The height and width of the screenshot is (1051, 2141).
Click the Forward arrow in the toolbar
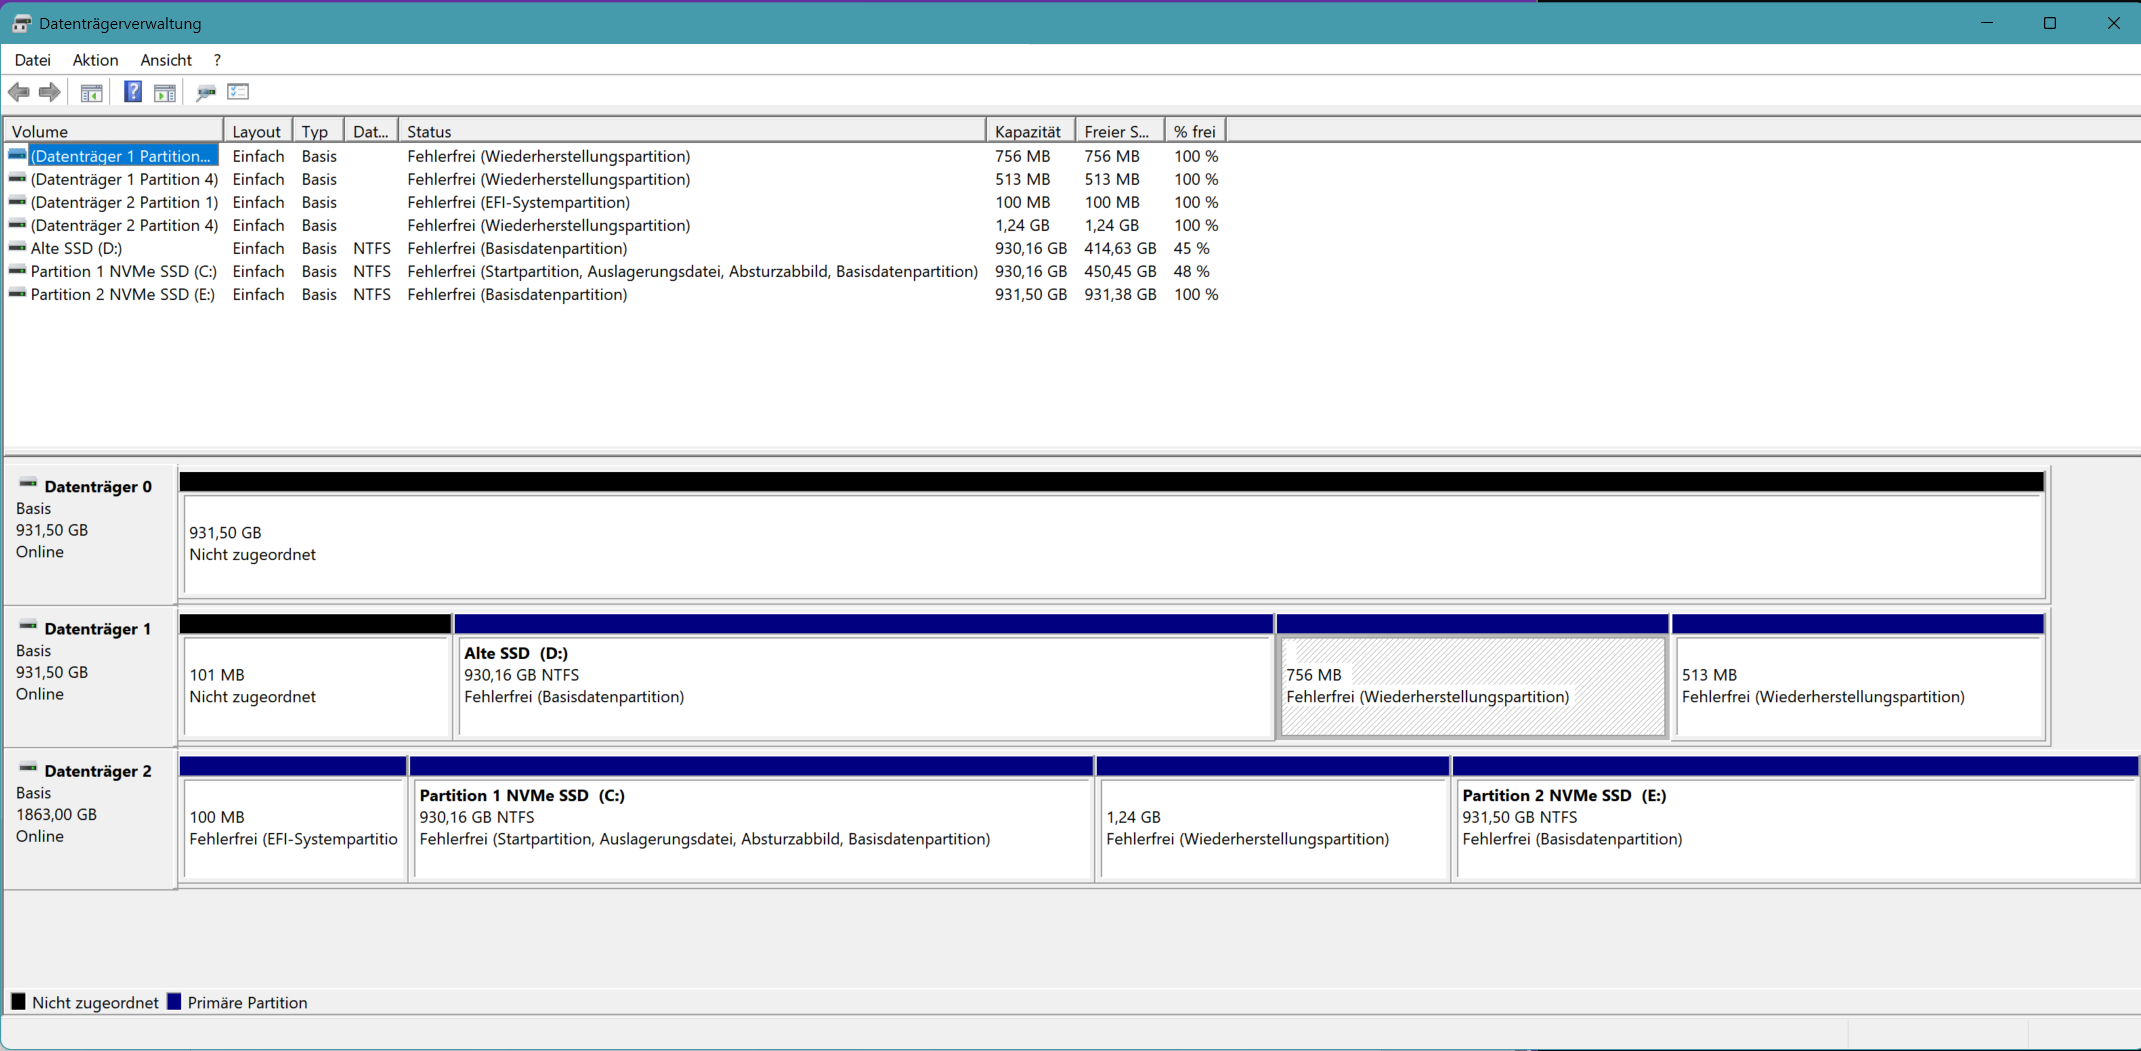[x=49, y=92]
